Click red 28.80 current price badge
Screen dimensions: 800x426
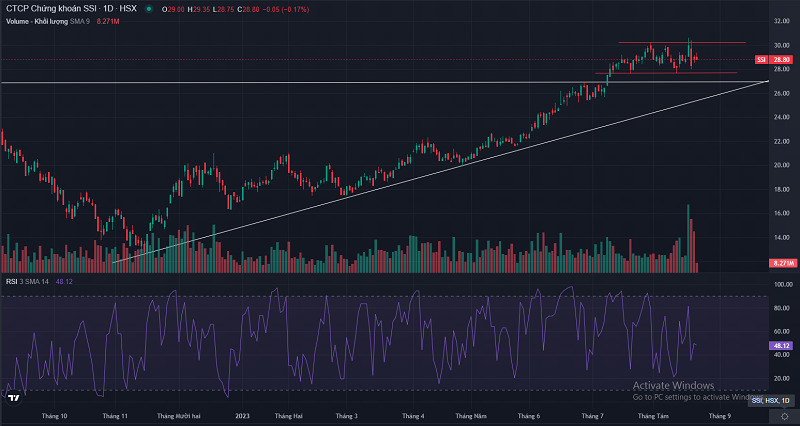coord(783,59)
